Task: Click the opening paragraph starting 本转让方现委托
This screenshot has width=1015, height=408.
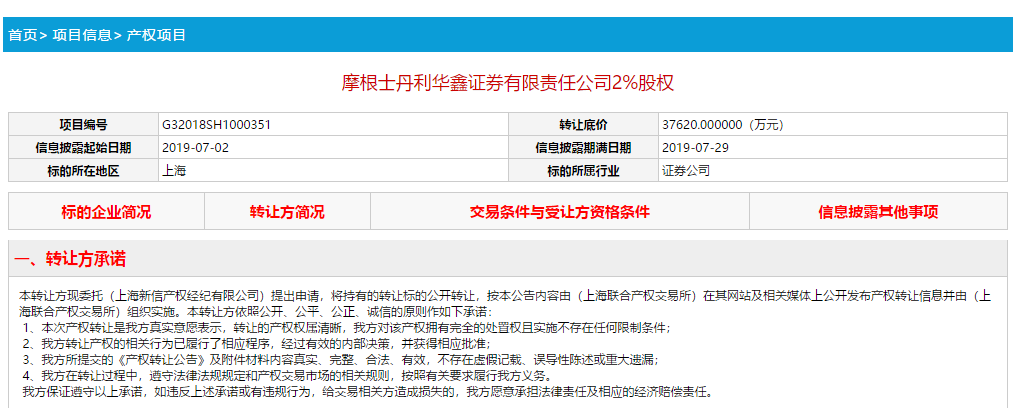Action: (x=505, y=304)
